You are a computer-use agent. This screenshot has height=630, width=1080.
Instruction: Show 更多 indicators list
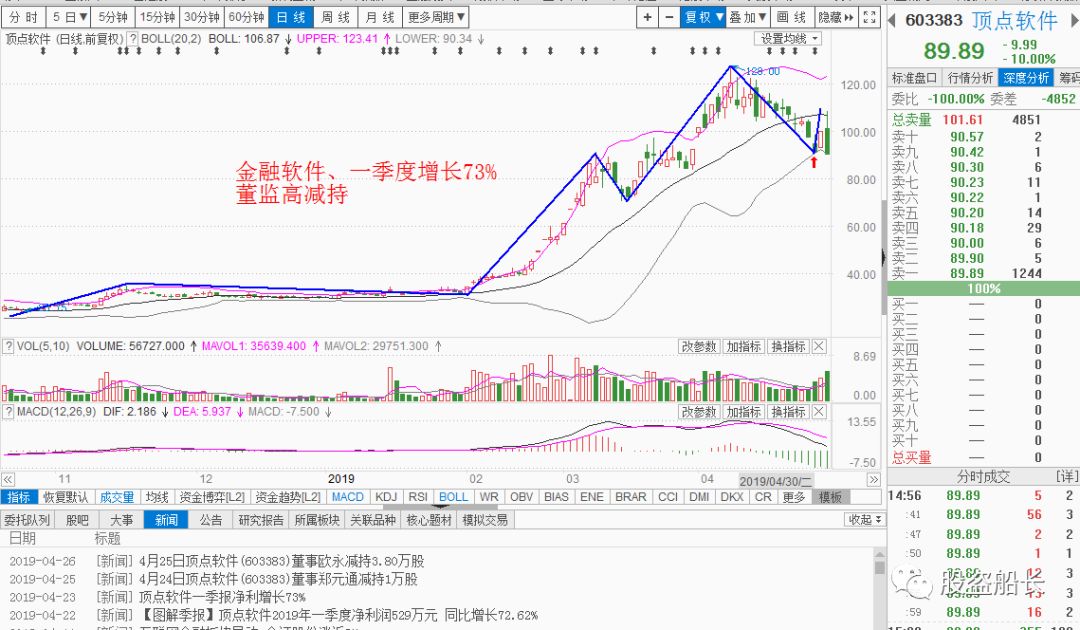793,497
